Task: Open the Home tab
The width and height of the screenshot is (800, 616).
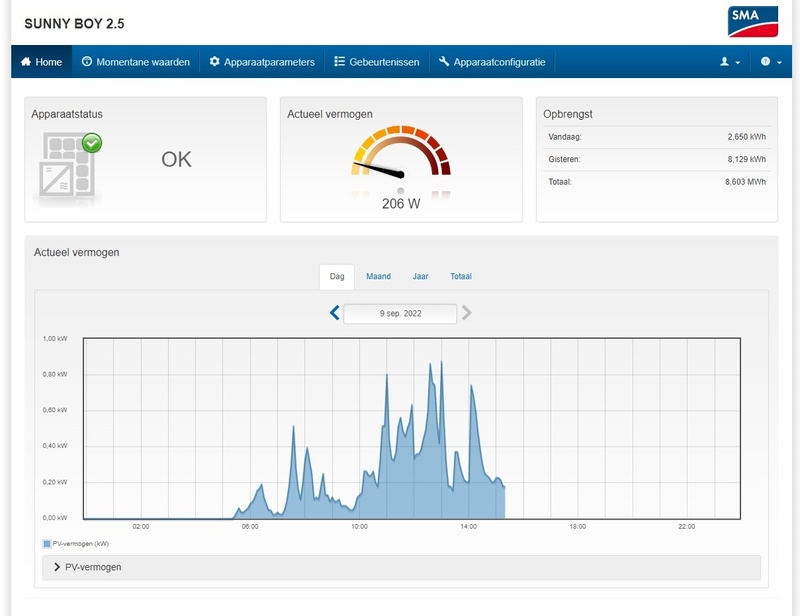Action: point(41,62)
